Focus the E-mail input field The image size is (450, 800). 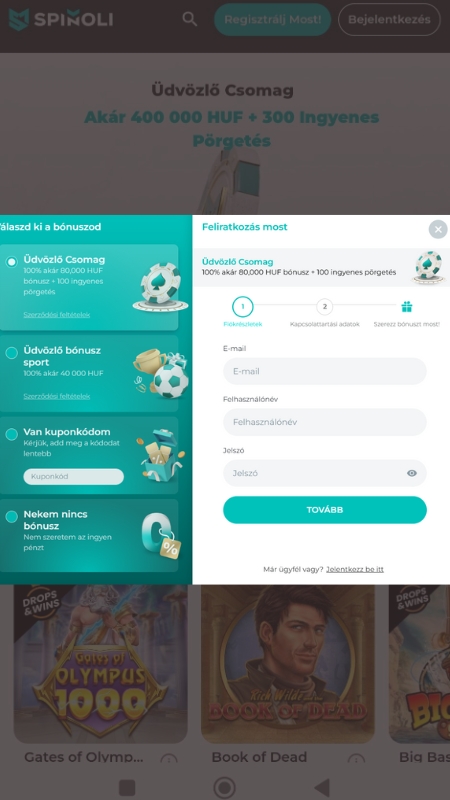coord(324,371)
